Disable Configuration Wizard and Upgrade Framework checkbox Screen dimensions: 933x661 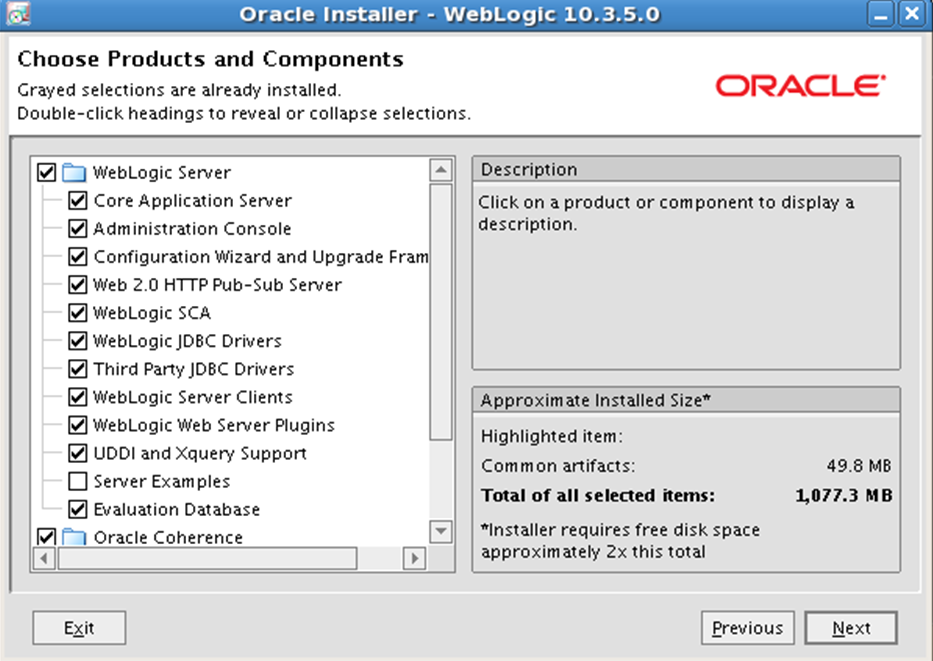tap(77, 256)
